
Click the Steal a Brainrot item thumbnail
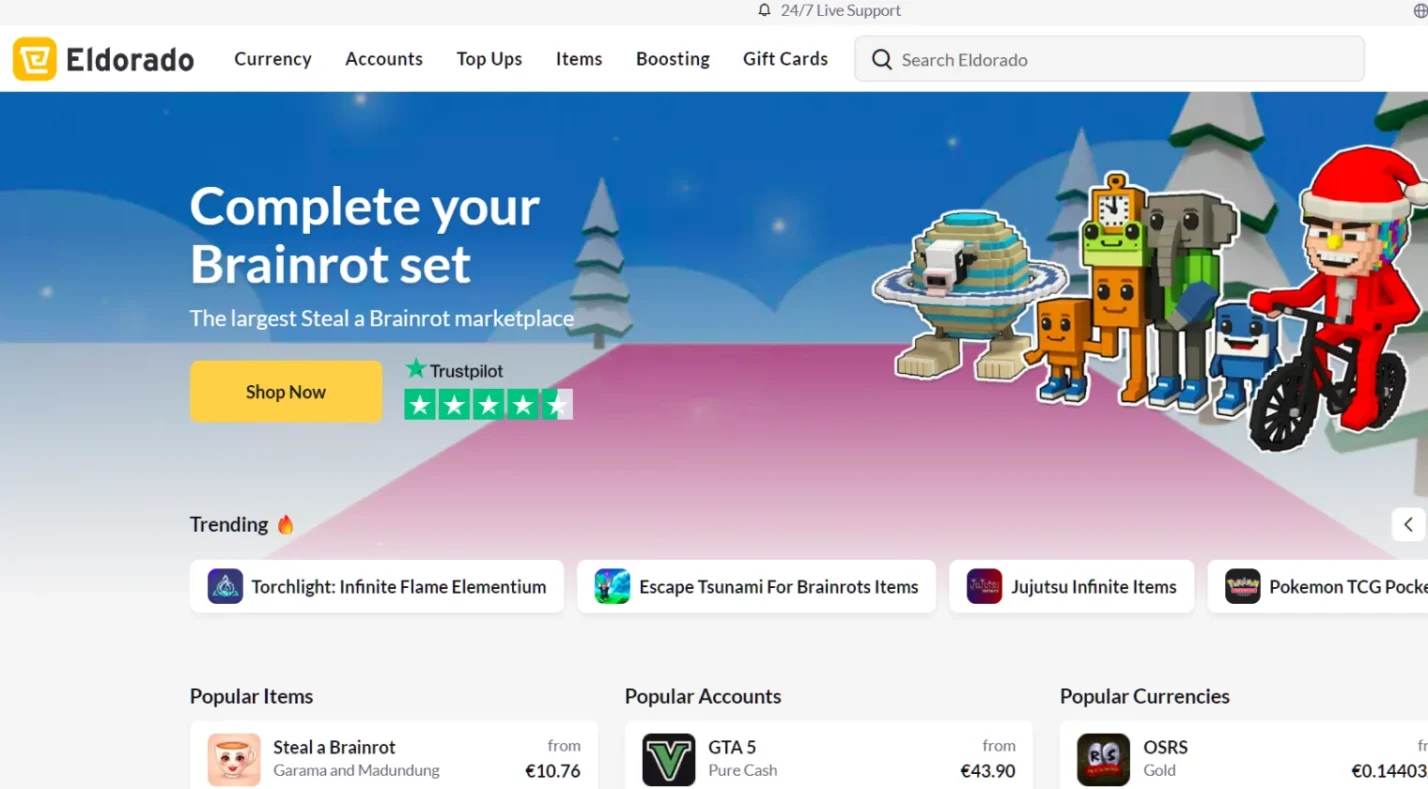point(234,760)
